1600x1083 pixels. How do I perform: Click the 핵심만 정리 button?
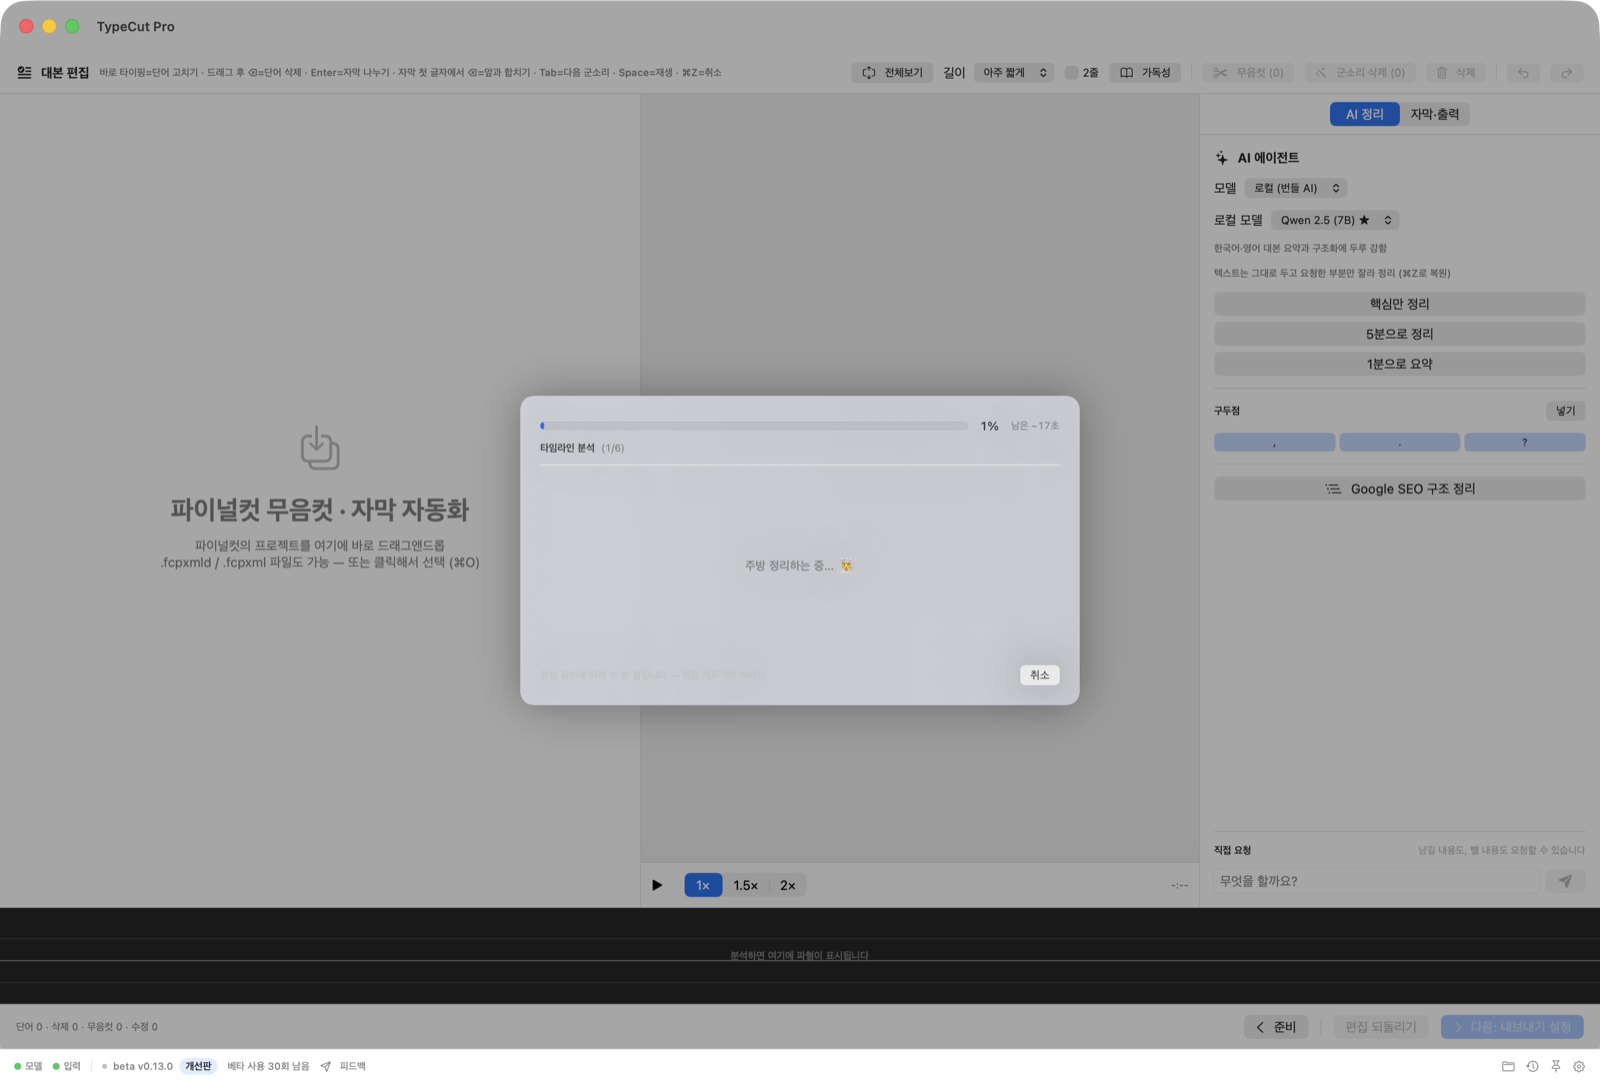(1399, 304)
